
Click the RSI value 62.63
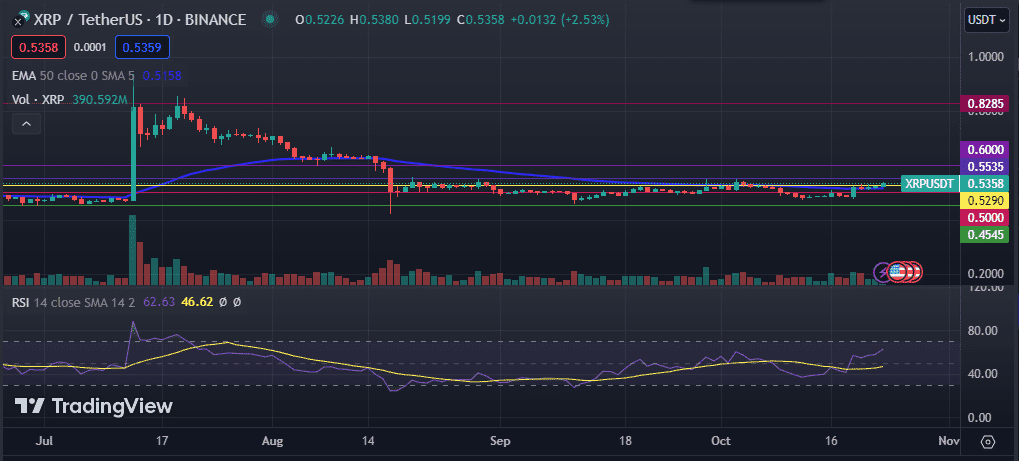[x=158, y=302]
